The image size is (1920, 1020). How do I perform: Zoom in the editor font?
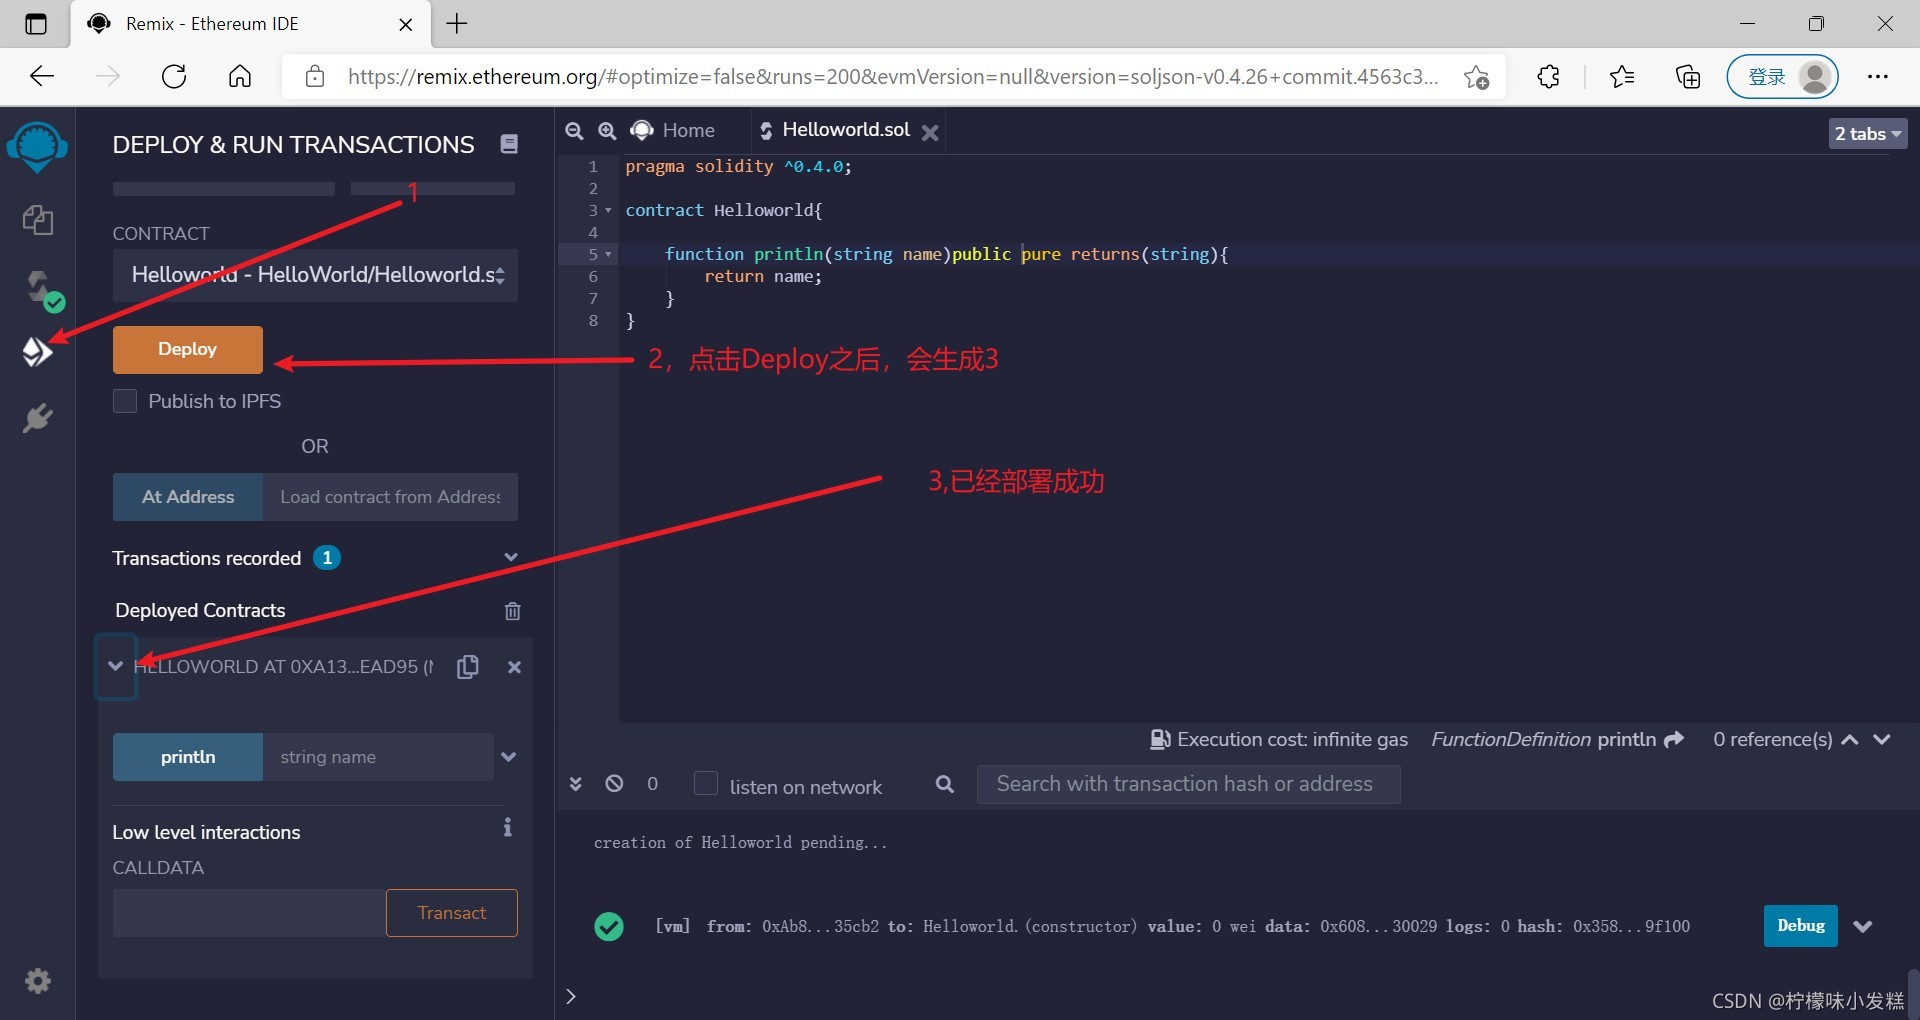607,131
